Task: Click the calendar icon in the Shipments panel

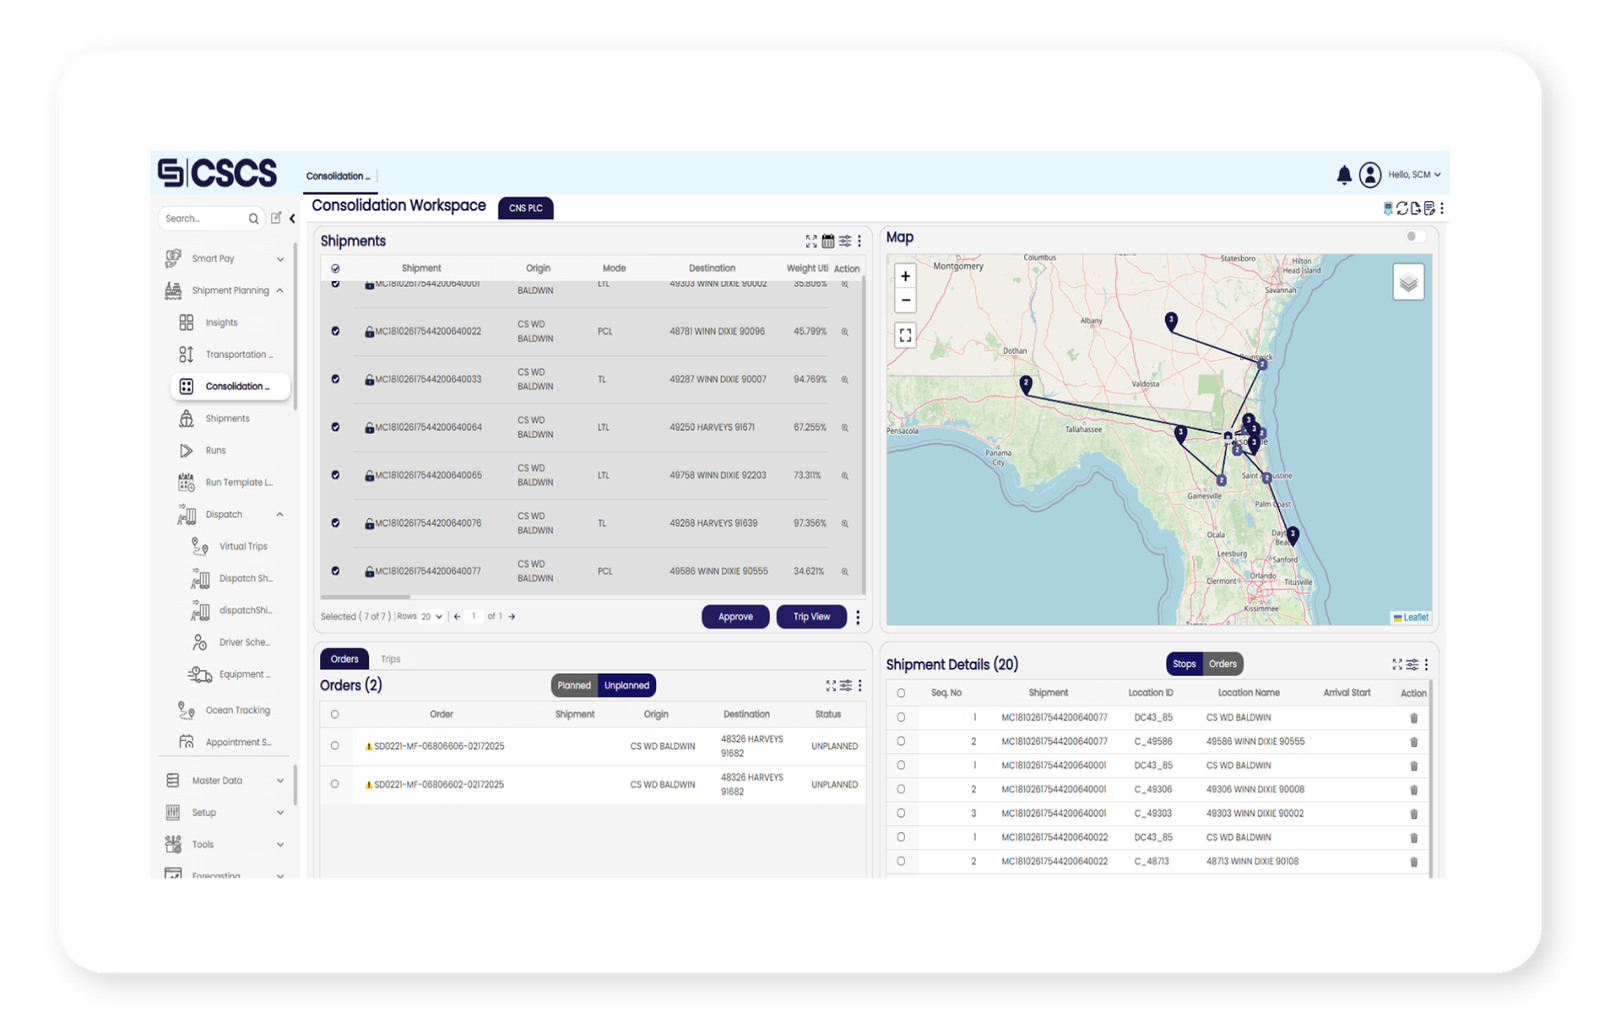Action: pyautogui.click(x=828, y=240)
